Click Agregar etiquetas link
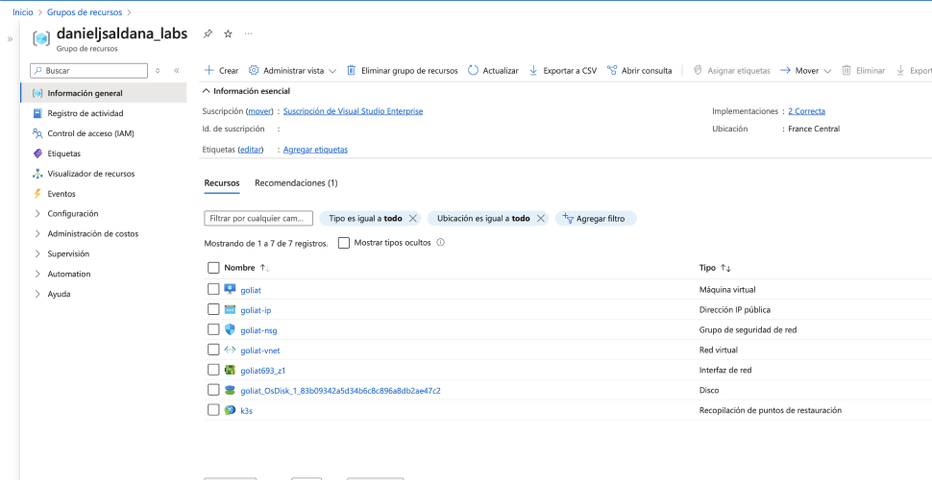 [316, 150]
